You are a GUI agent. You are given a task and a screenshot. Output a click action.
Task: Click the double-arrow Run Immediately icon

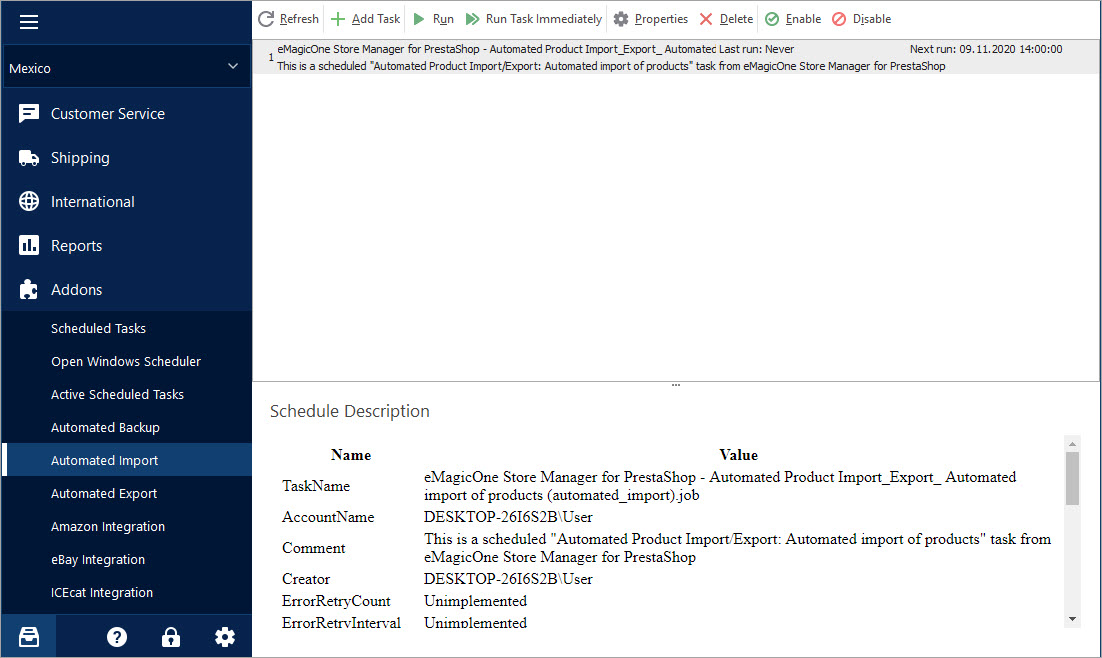[472, 19]
